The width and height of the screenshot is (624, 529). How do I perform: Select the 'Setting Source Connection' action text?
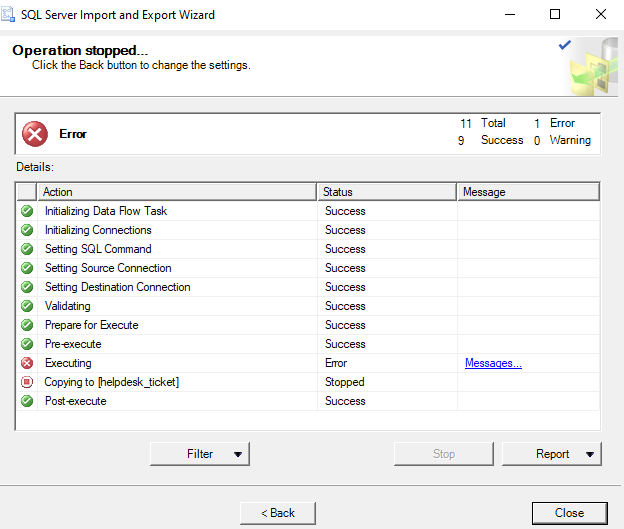point(108,268)
